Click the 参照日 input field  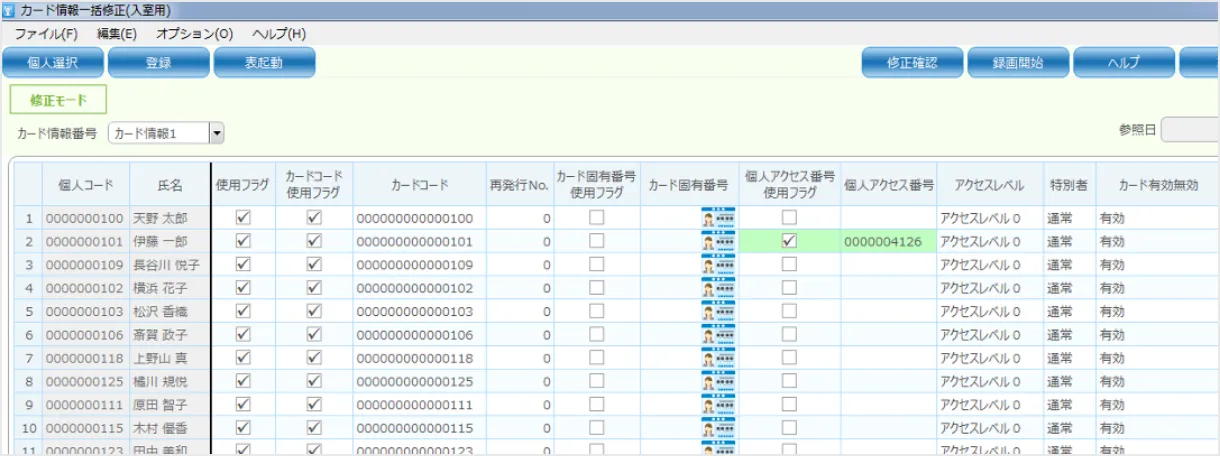pyautogui.click(x=1190, y=130)
